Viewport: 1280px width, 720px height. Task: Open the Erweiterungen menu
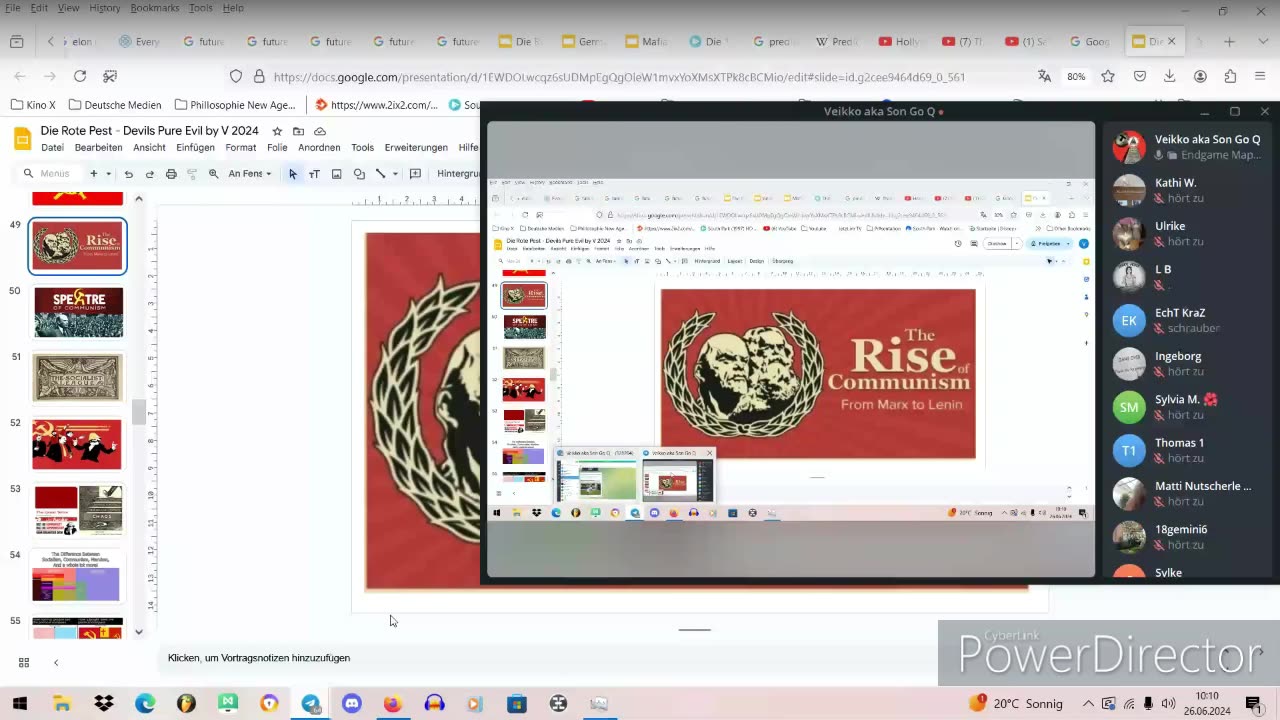[416, 147]
